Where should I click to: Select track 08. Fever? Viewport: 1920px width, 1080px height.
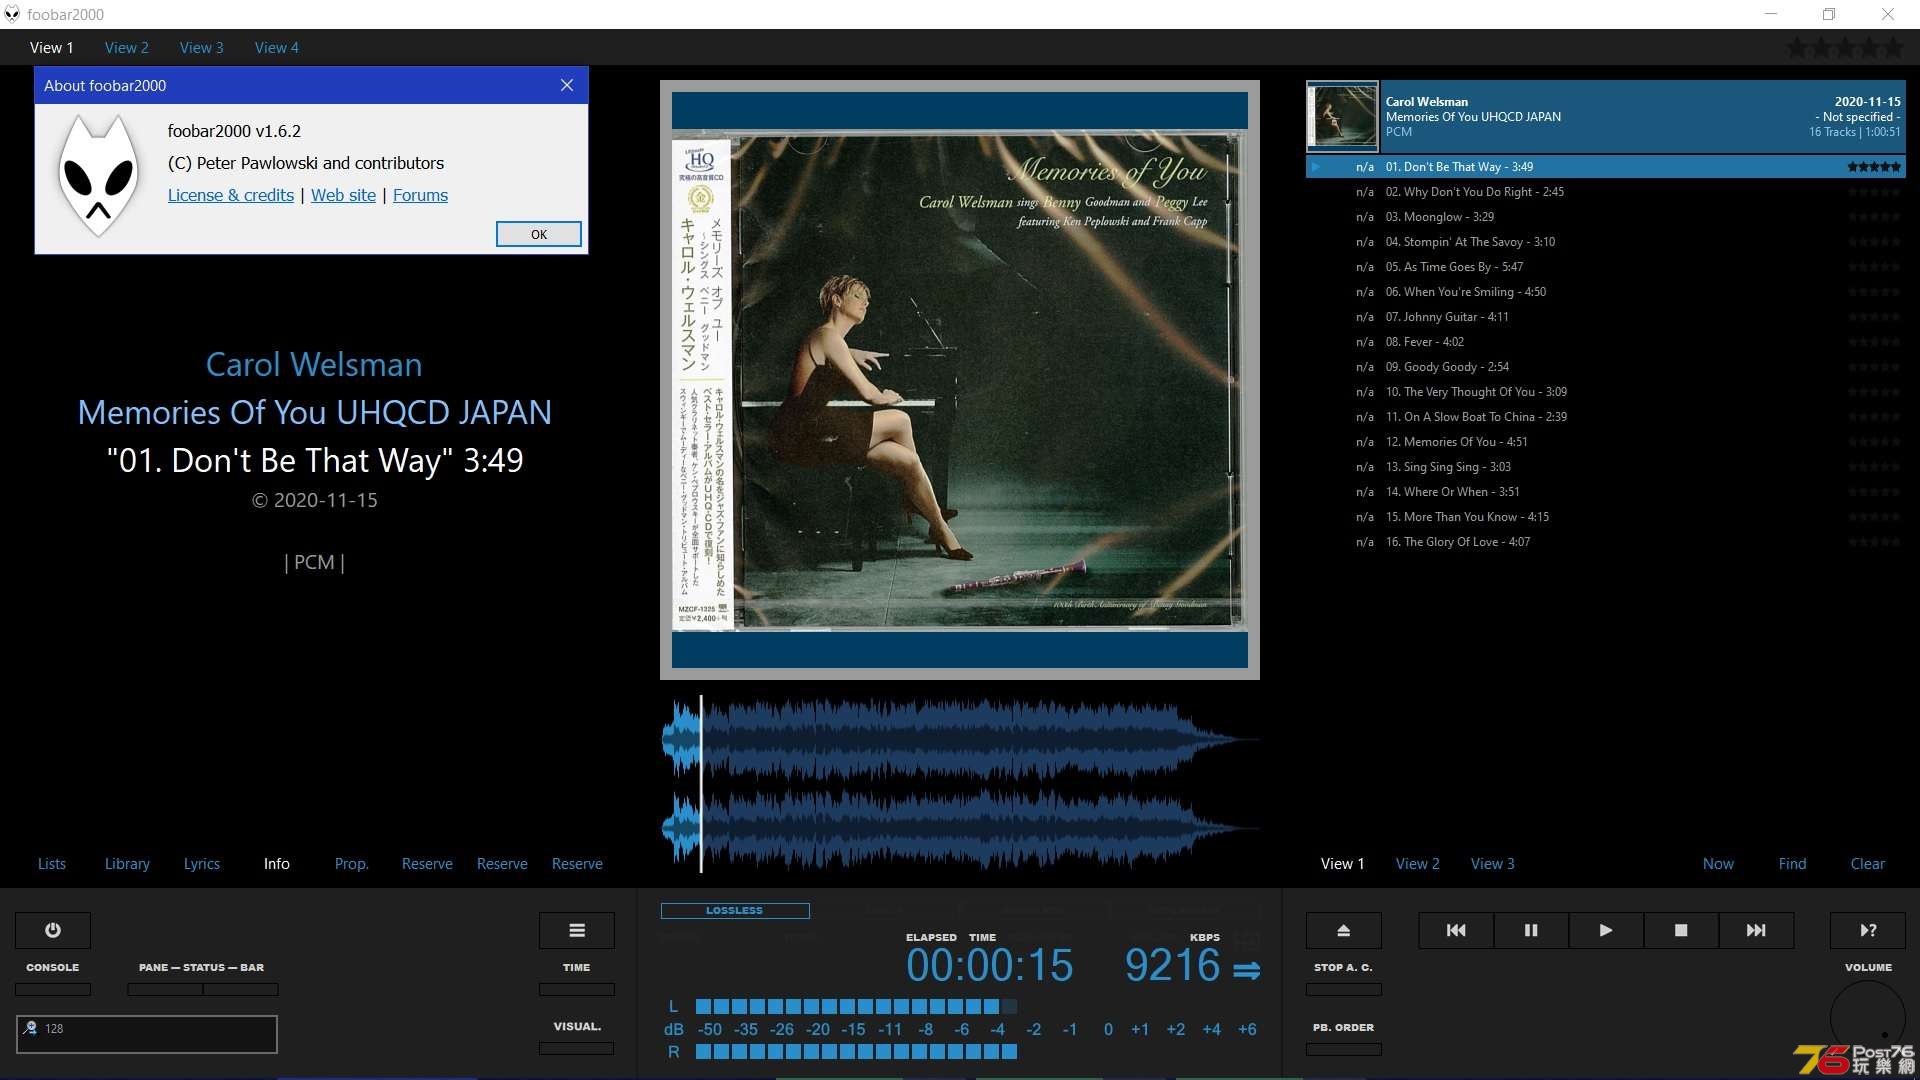(x=1606, y=342)
